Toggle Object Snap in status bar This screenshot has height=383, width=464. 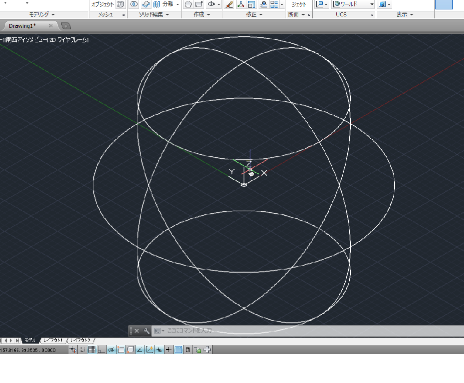tap(121, 350)
